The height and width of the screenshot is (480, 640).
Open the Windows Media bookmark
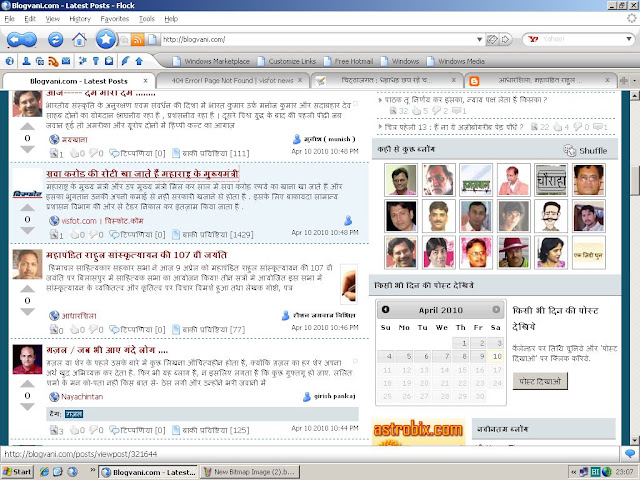point(456,61)
